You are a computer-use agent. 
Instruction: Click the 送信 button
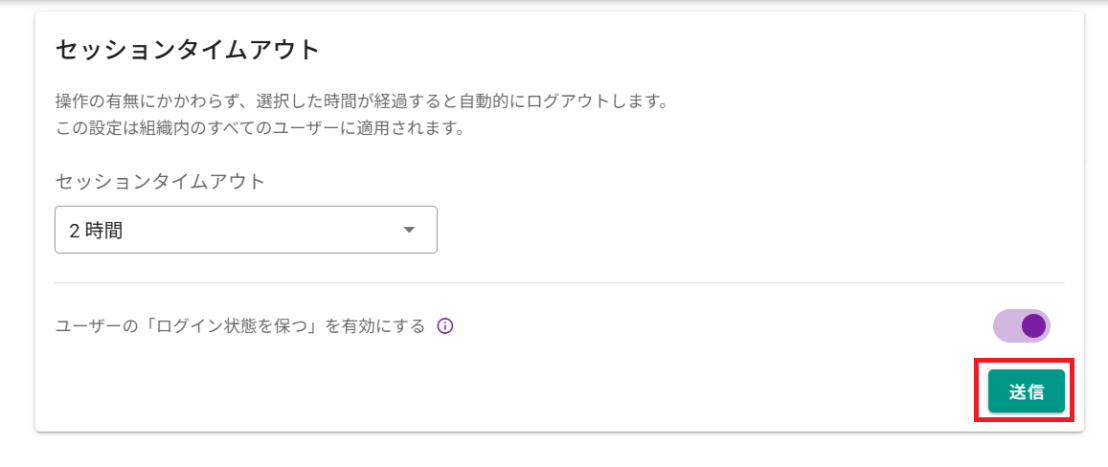[x=1026, y=391]
